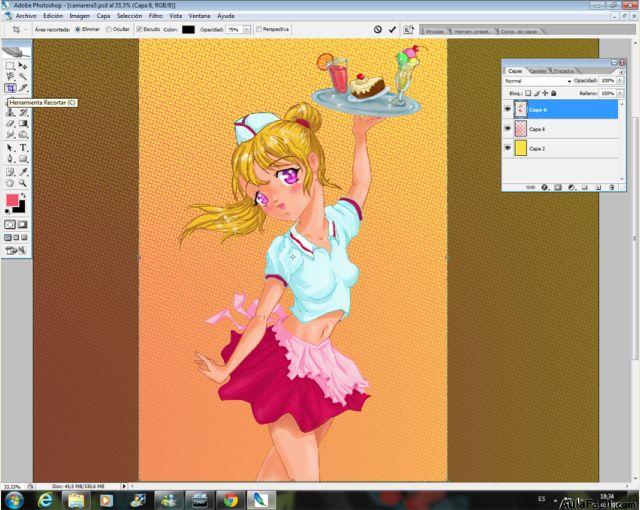
Task: Select the Eyedropper tool
Action: pyautogui.click(x=23, y=172)
